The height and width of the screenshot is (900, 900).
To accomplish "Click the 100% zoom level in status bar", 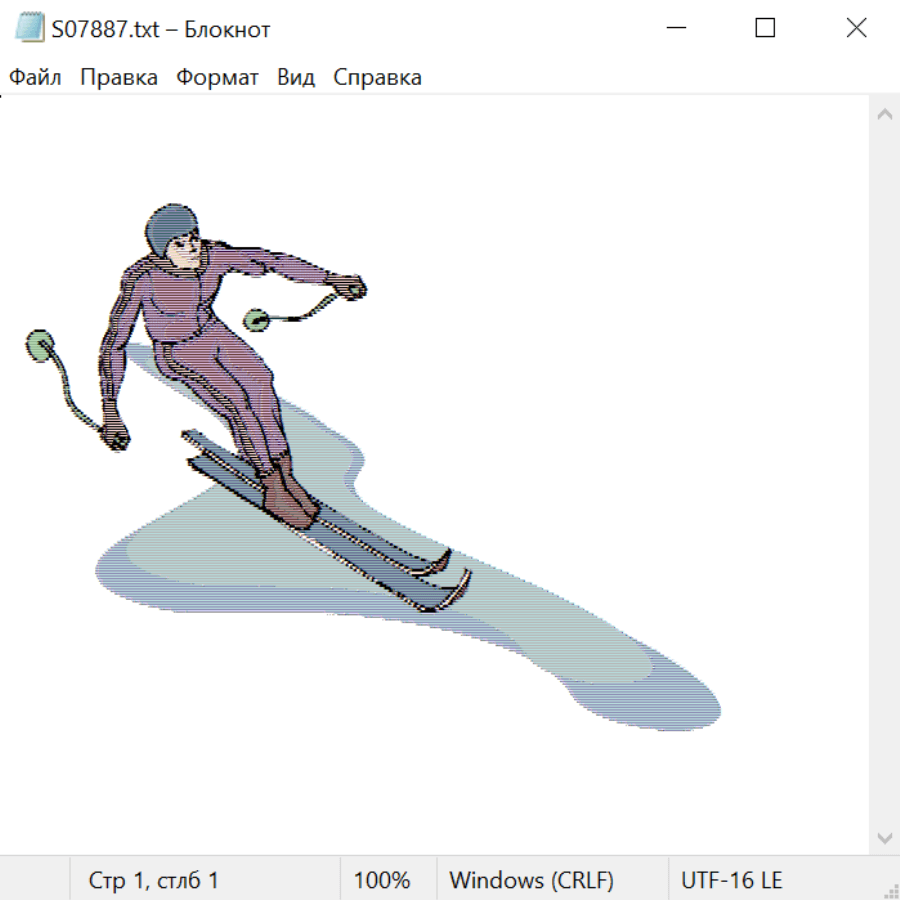I will [x=382, y=880].
